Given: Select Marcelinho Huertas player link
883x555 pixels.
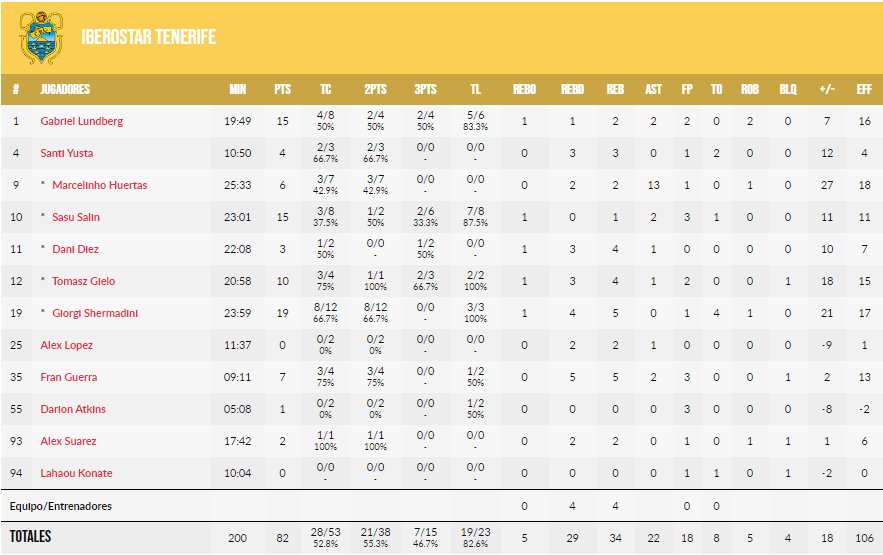Looking at the screenshot, I should tap(99, 185).
